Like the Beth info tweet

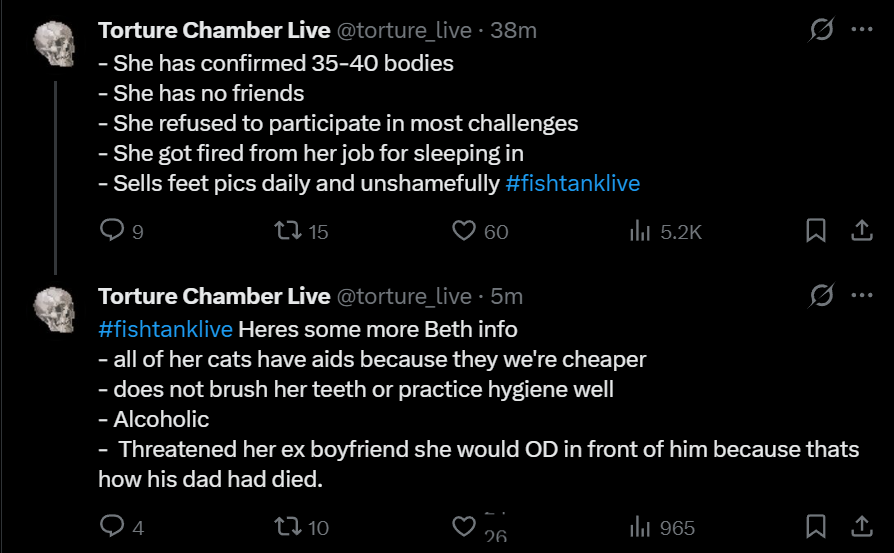pos(463,527)
